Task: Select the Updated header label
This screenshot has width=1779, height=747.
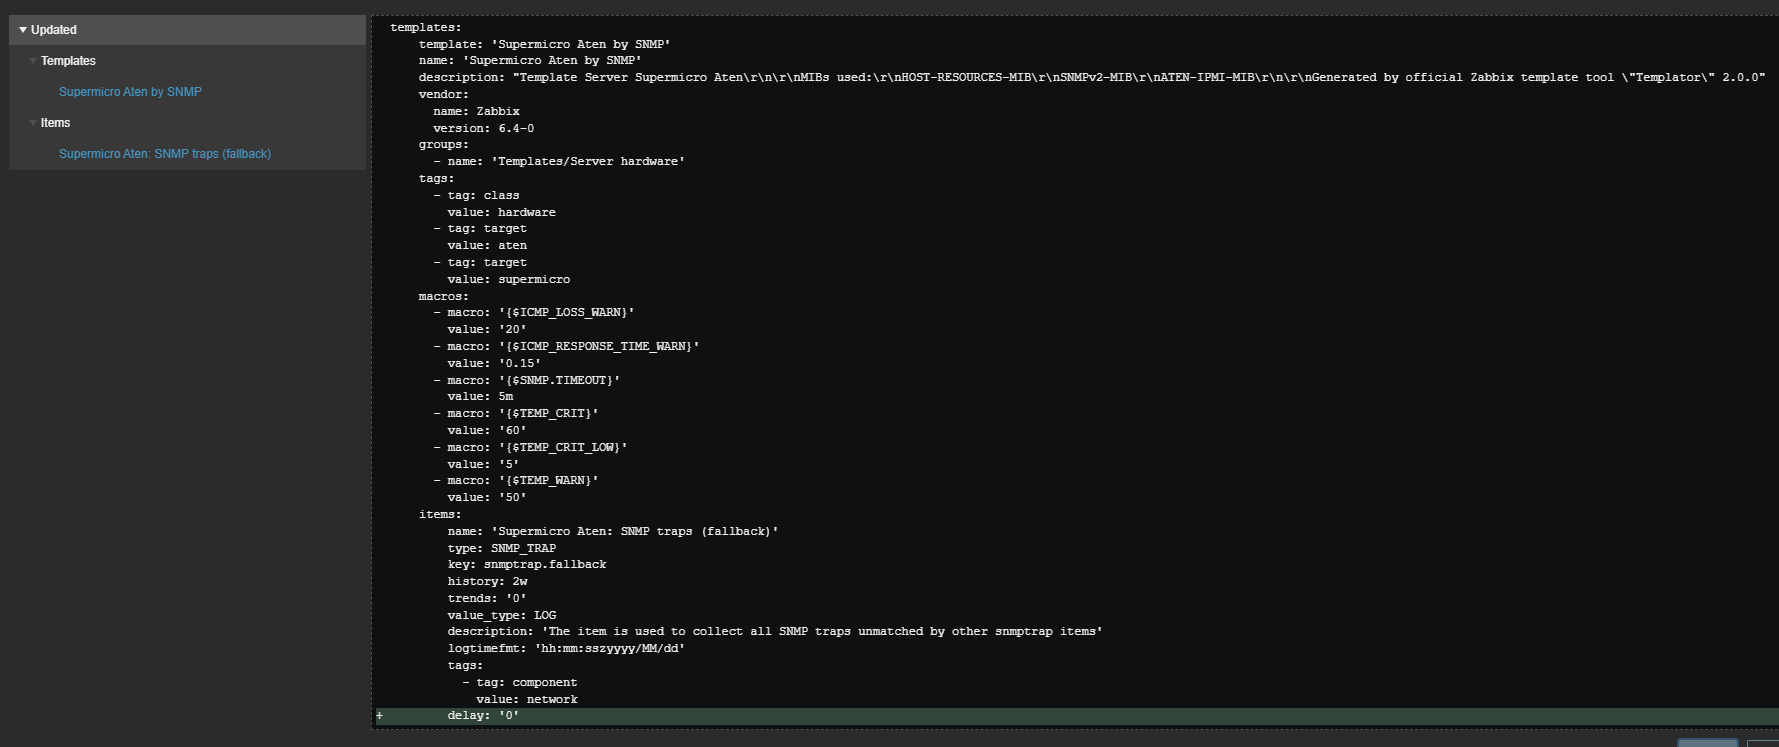Action: pos(54,30)
